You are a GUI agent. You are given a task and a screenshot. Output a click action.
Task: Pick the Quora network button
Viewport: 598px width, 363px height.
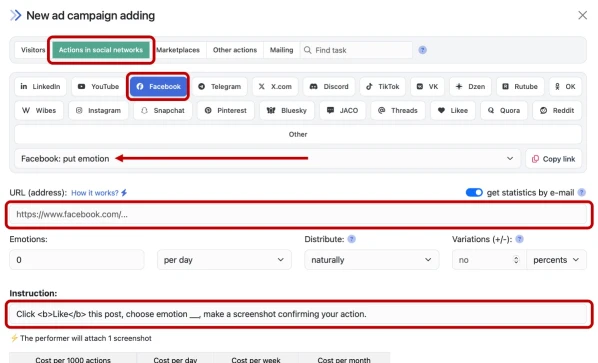tap(504, 111)
